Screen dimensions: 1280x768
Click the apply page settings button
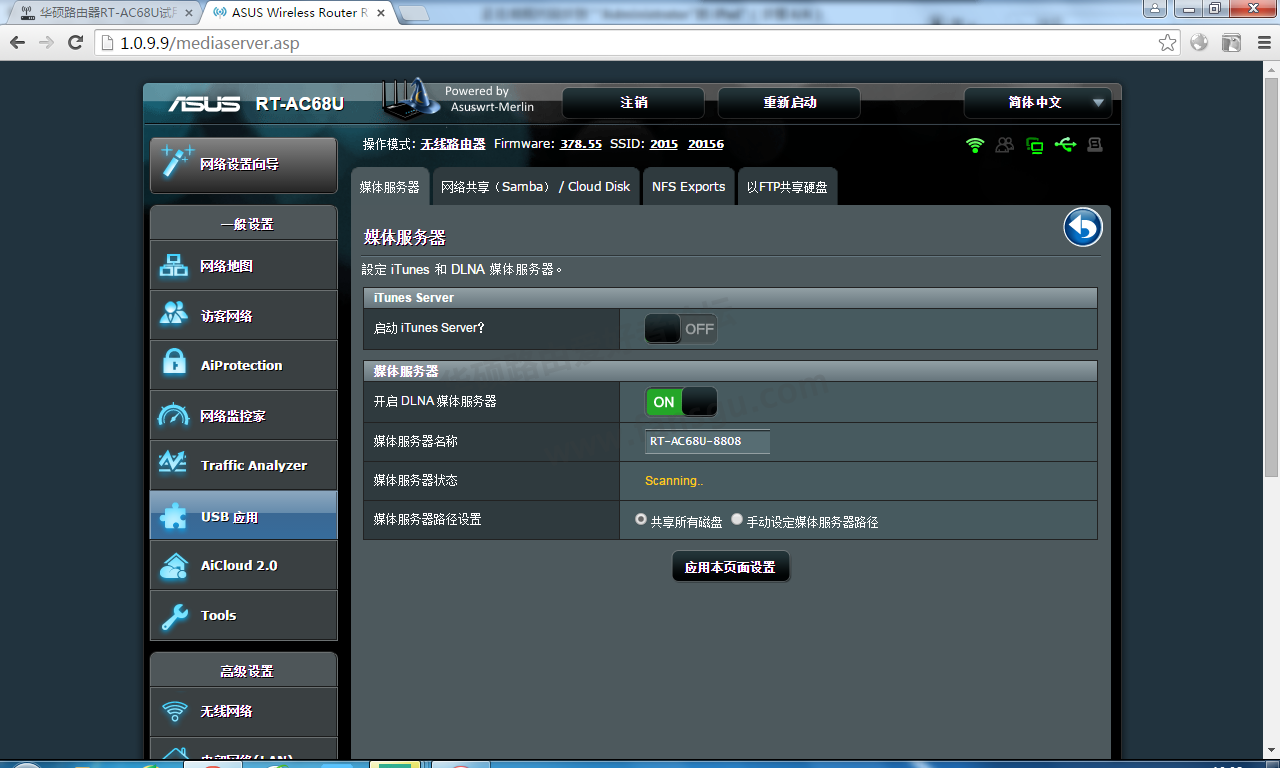click(730, 567)
